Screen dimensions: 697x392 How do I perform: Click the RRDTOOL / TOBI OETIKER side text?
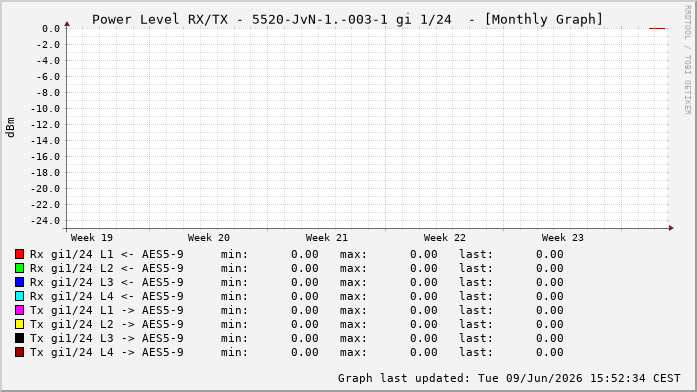coord(687,60)
